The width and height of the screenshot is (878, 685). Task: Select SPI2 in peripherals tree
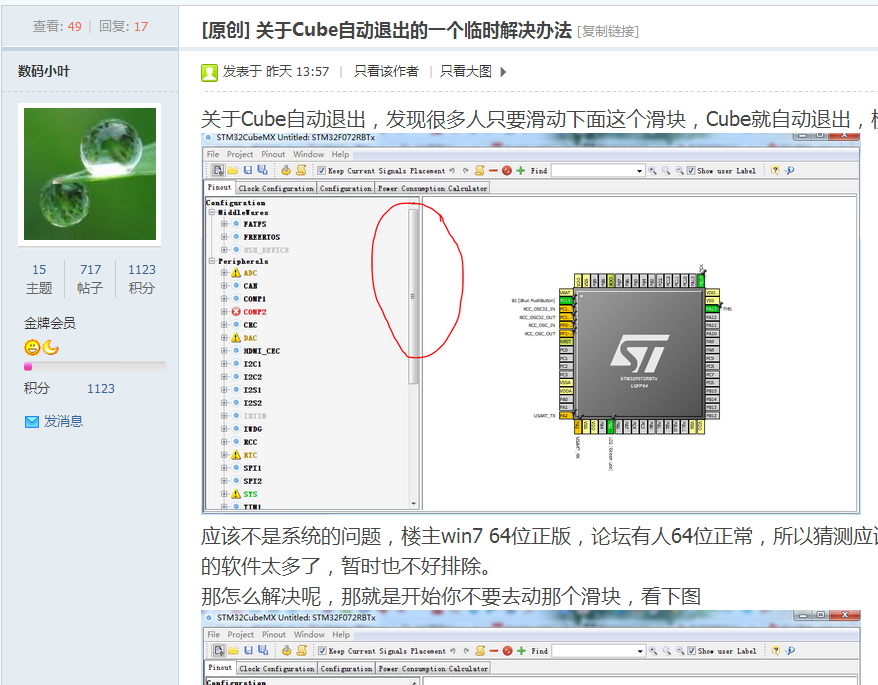coord(253,481)
